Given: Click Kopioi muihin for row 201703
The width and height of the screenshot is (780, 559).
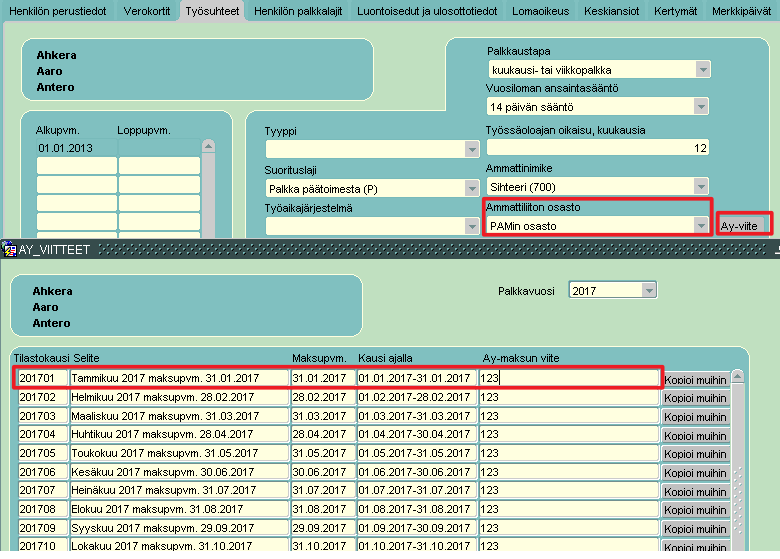Looking at the screenshot, I should [x=695, y=417].
